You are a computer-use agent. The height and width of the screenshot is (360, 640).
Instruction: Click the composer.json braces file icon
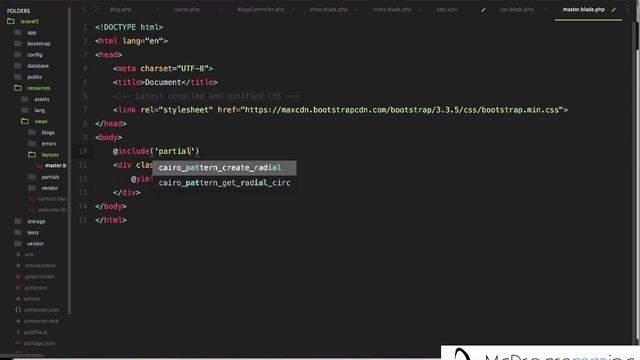[x=18, y=310]
